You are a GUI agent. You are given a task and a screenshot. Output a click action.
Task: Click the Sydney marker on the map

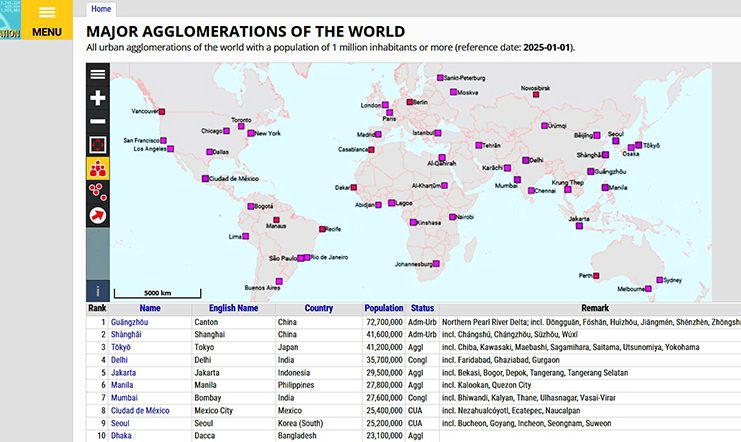point(660,280)
